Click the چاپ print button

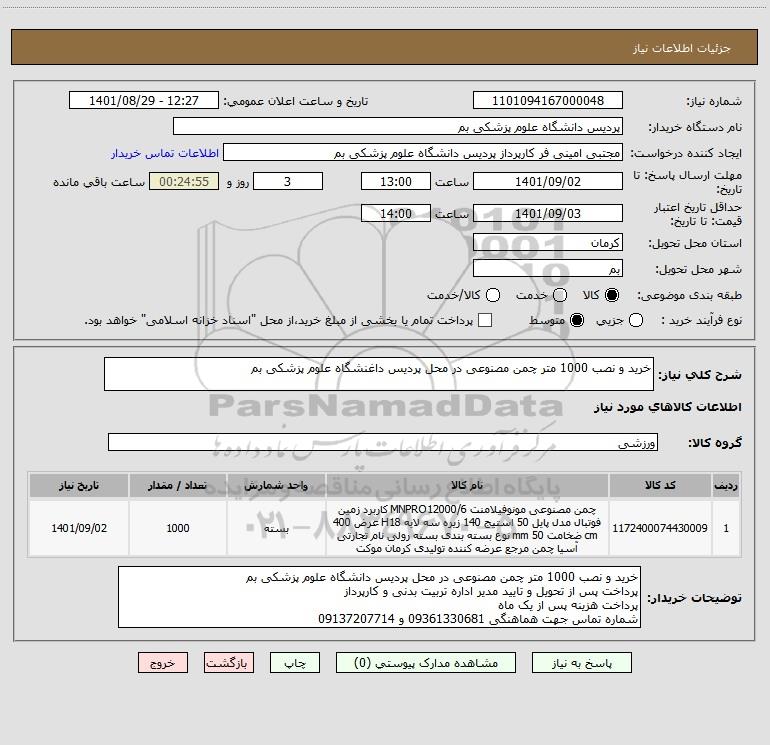pos(295,663)
